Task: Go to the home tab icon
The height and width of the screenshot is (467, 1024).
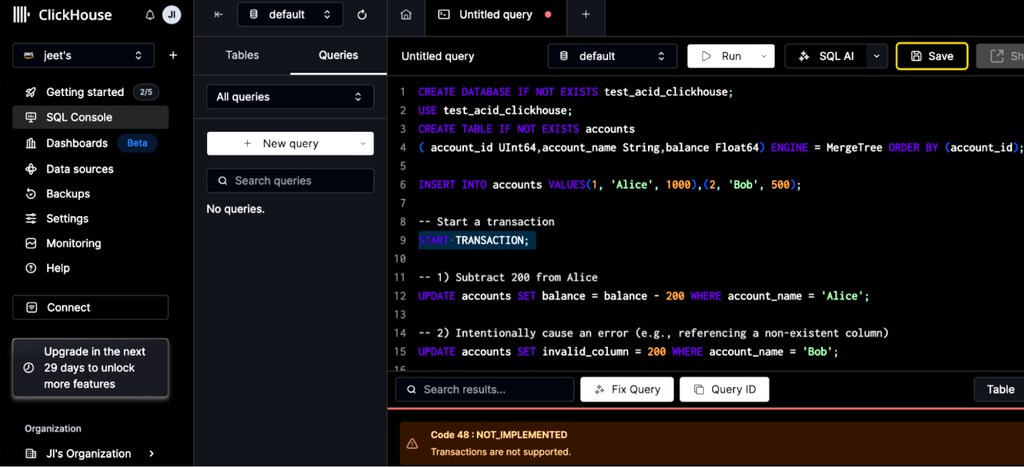Action: pos(406,14)
